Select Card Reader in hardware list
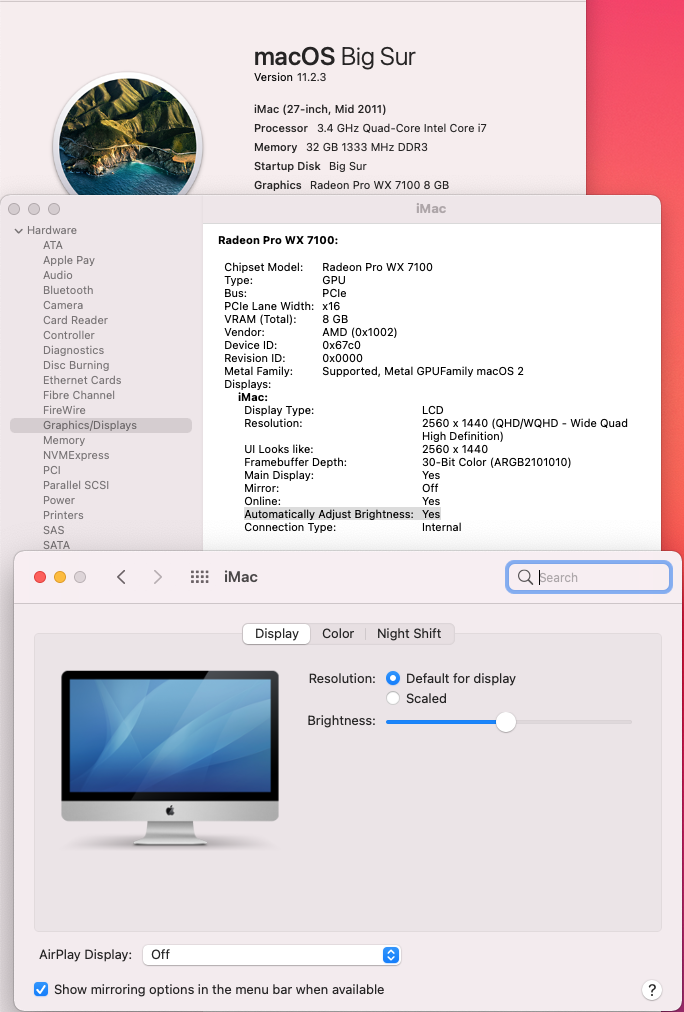 [x=75, y=320]
